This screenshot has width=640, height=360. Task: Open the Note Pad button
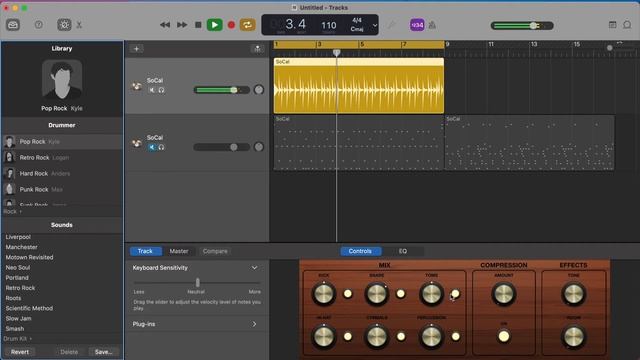tap(612, 25)
